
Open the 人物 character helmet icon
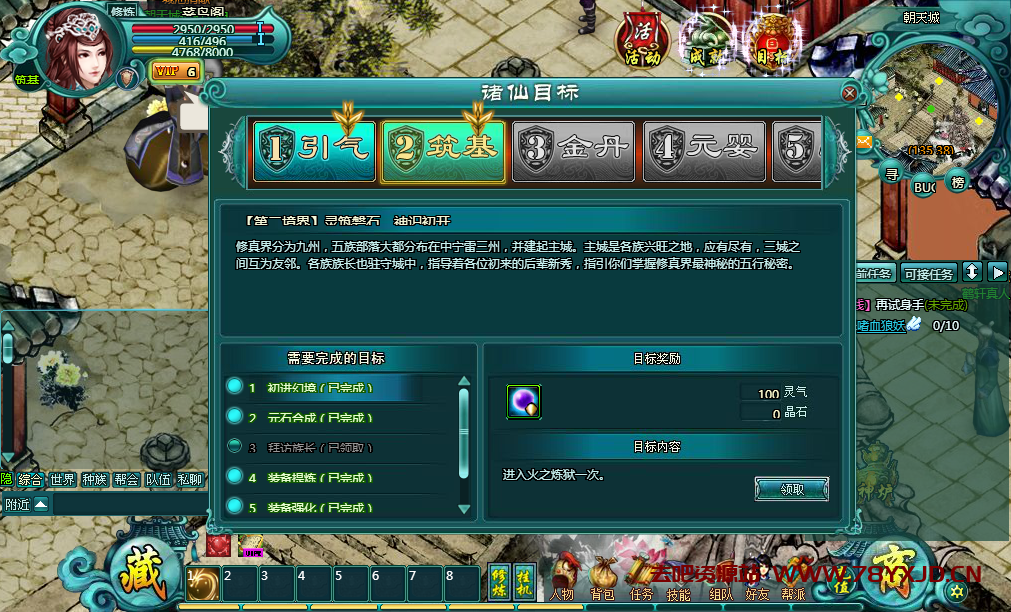[x=562, y=577]
